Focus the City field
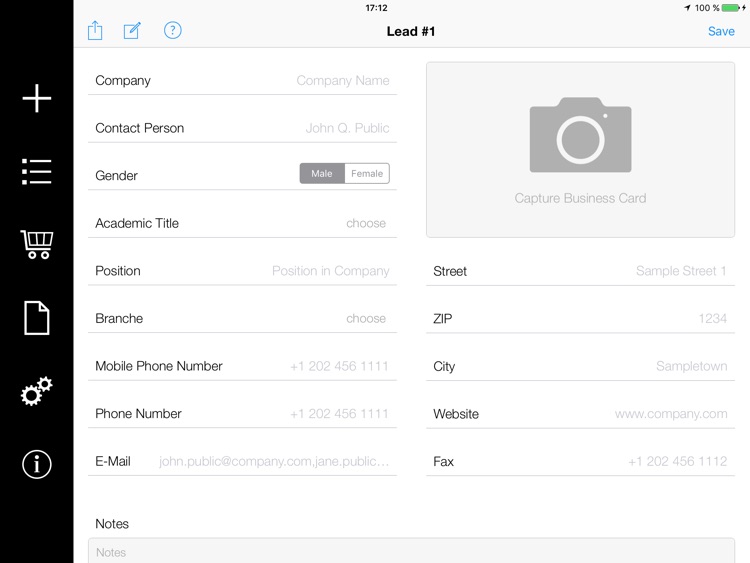 [x=580, y=366]
